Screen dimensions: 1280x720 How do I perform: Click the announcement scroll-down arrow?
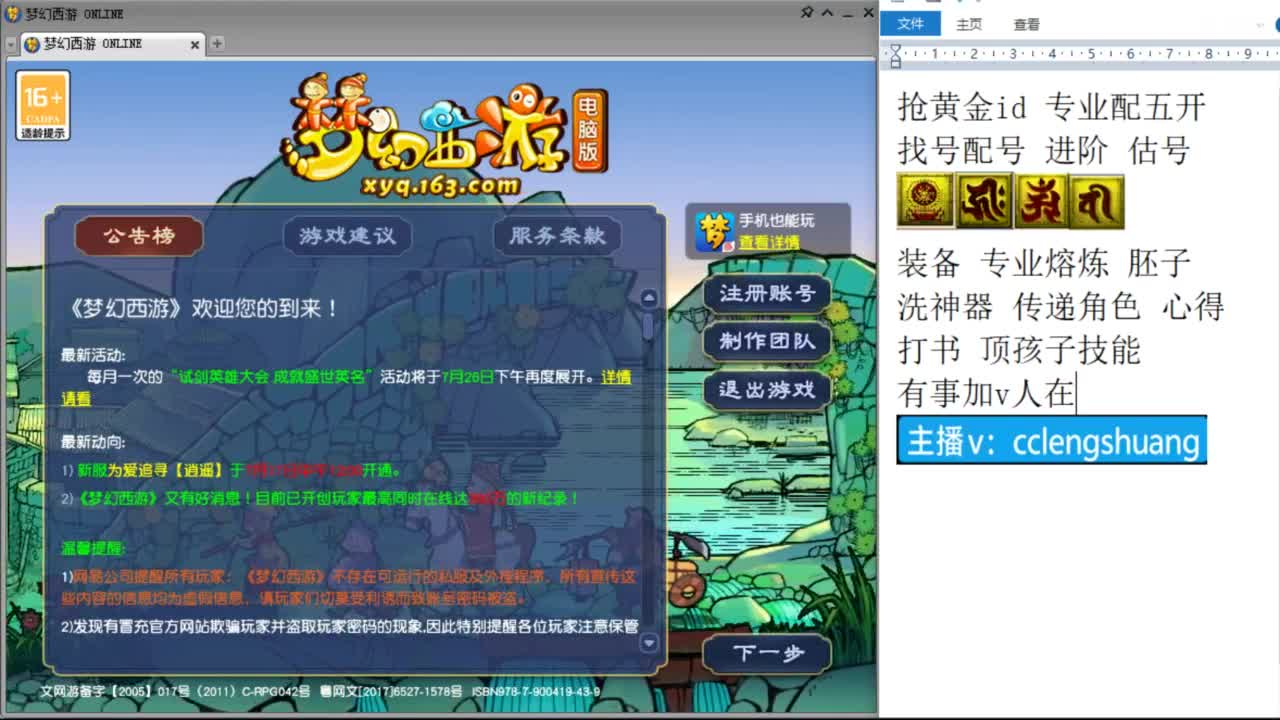coord(649,643)
